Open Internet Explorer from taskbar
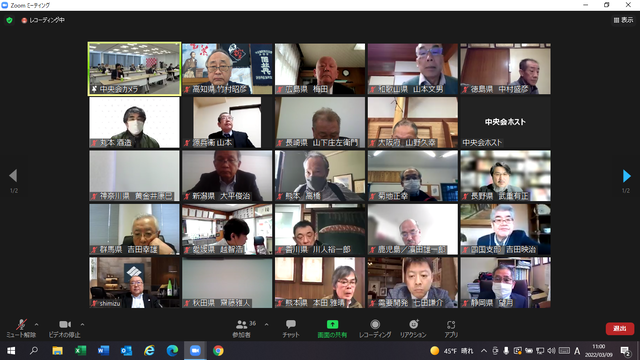Image resolution: width=640 pixels, height=360 pixels. [x=149, y=351]
